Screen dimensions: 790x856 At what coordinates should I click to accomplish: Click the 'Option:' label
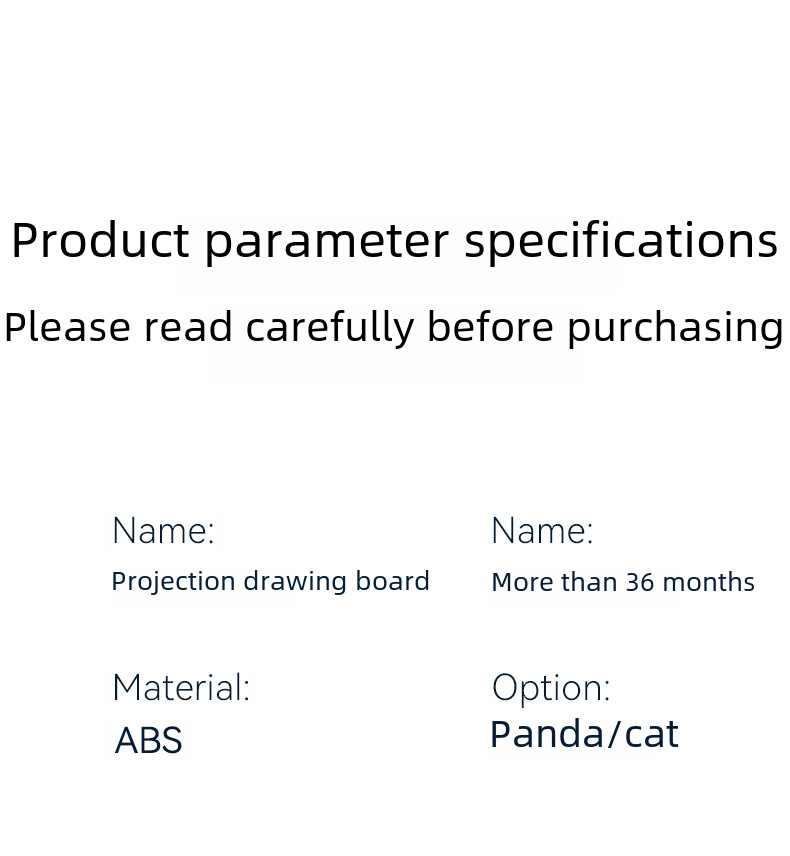[551, 690]
